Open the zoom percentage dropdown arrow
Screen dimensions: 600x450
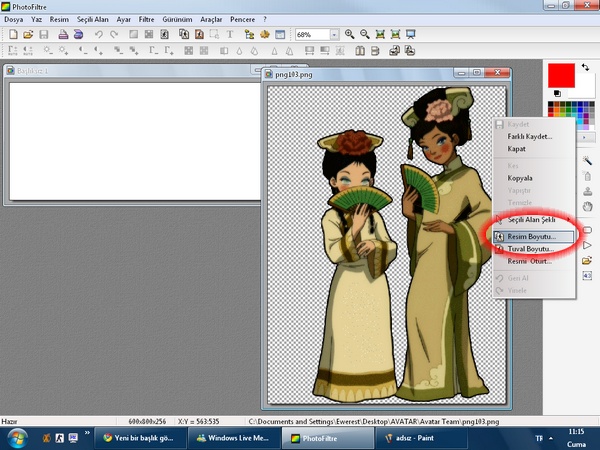click(334, 35)
